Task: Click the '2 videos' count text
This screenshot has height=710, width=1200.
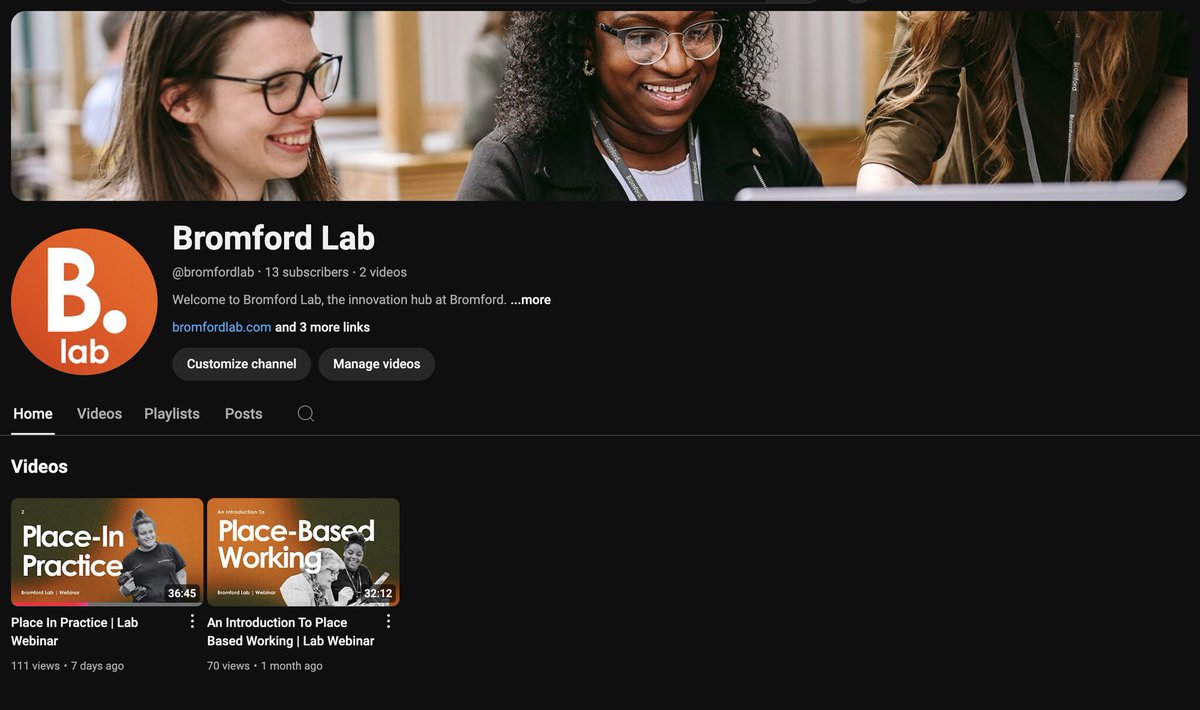Action: pos(383,272)
